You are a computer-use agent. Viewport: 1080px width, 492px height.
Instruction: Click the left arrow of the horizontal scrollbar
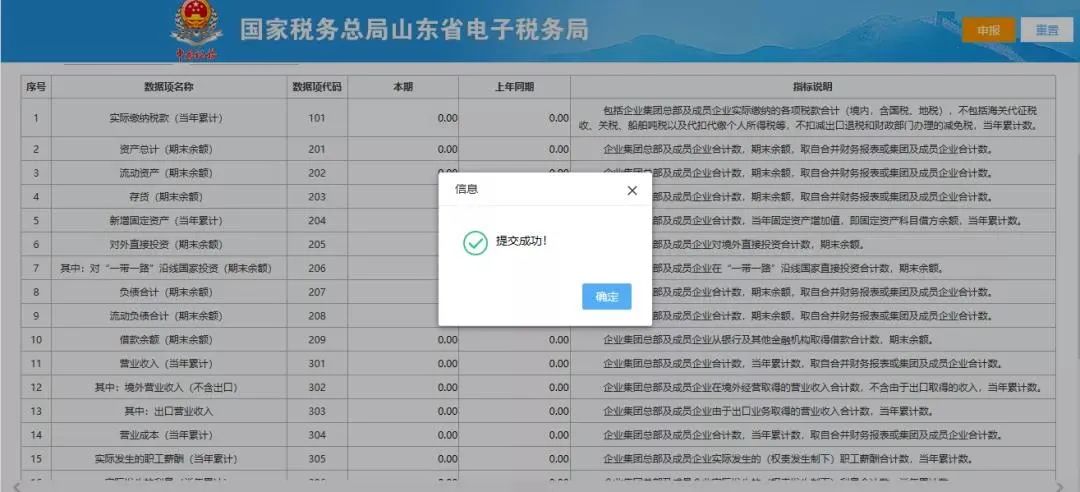tap(17, 486)
